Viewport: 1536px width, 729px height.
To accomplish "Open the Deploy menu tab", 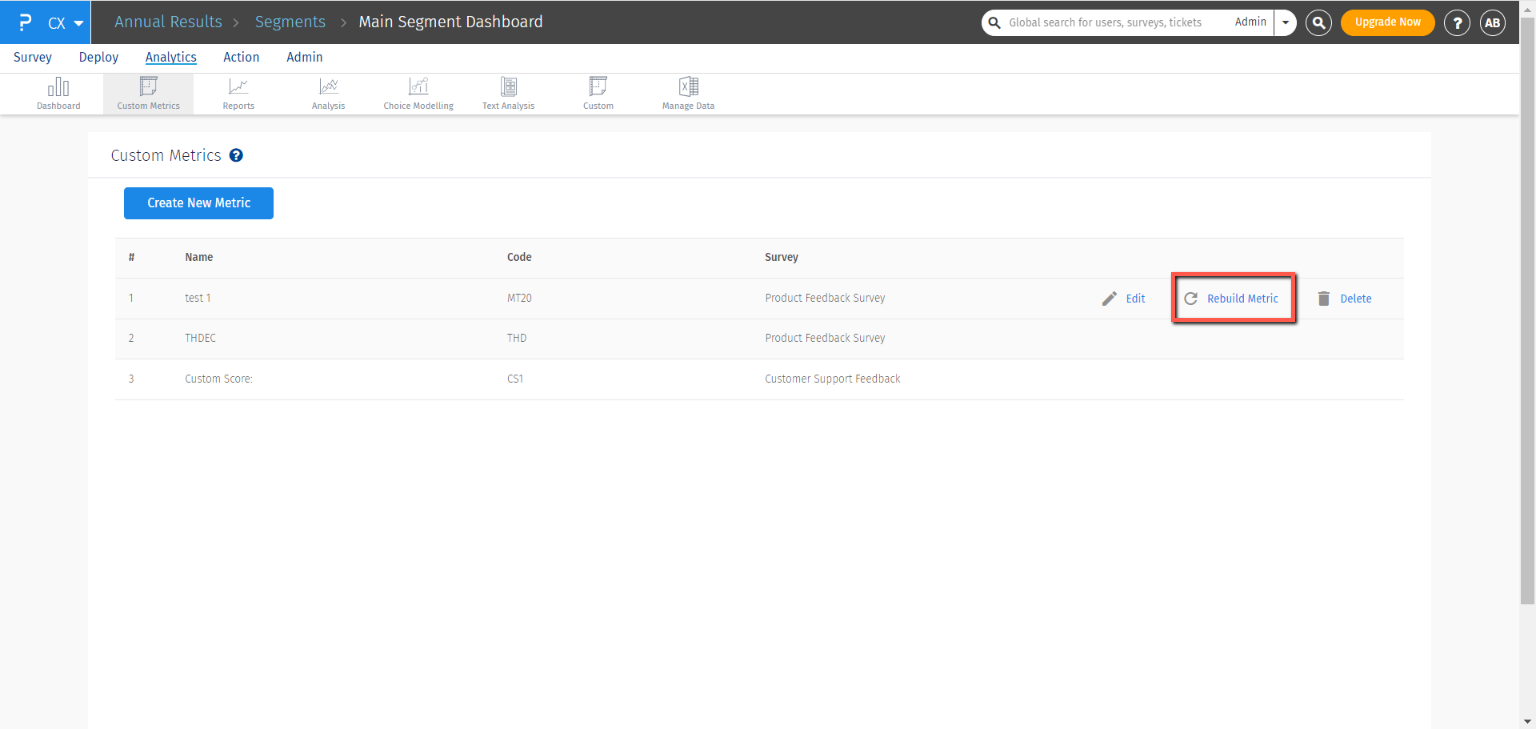I will click(99, 57).
